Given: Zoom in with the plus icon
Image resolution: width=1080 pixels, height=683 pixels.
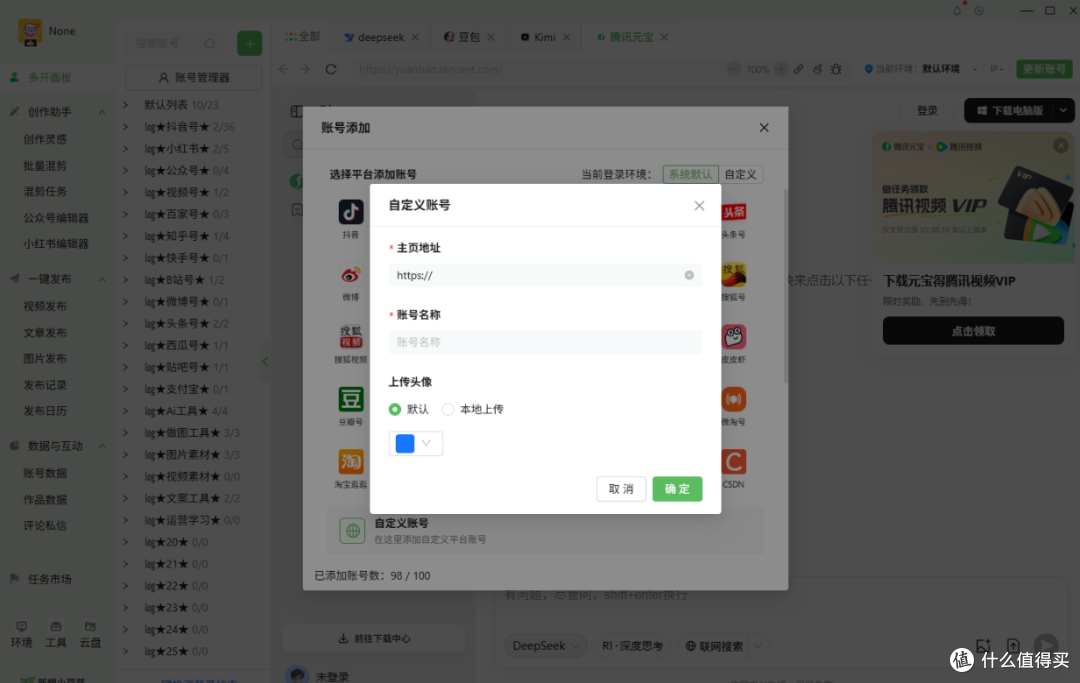Looking at the screenshot, I should pos(781,69).
